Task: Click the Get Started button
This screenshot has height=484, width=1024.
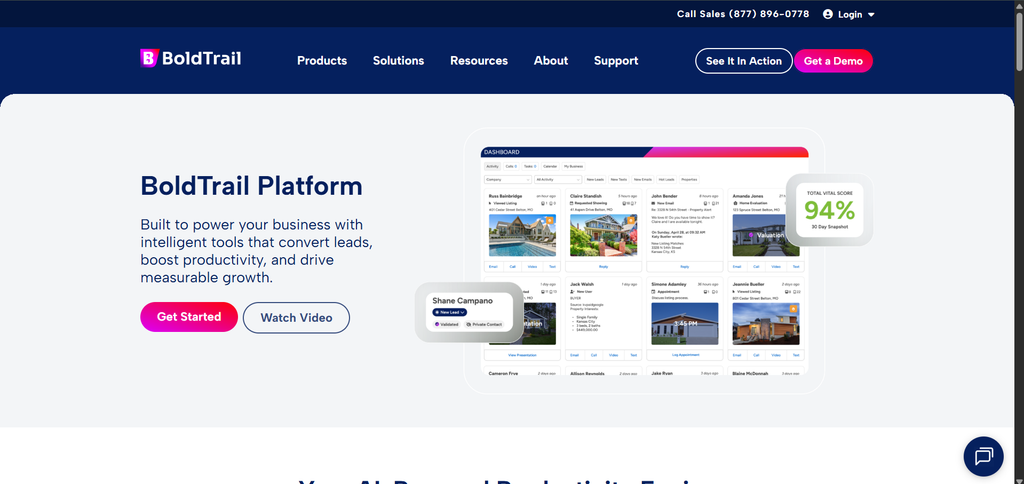Action: pyautogui.click(x=189, y=317)
